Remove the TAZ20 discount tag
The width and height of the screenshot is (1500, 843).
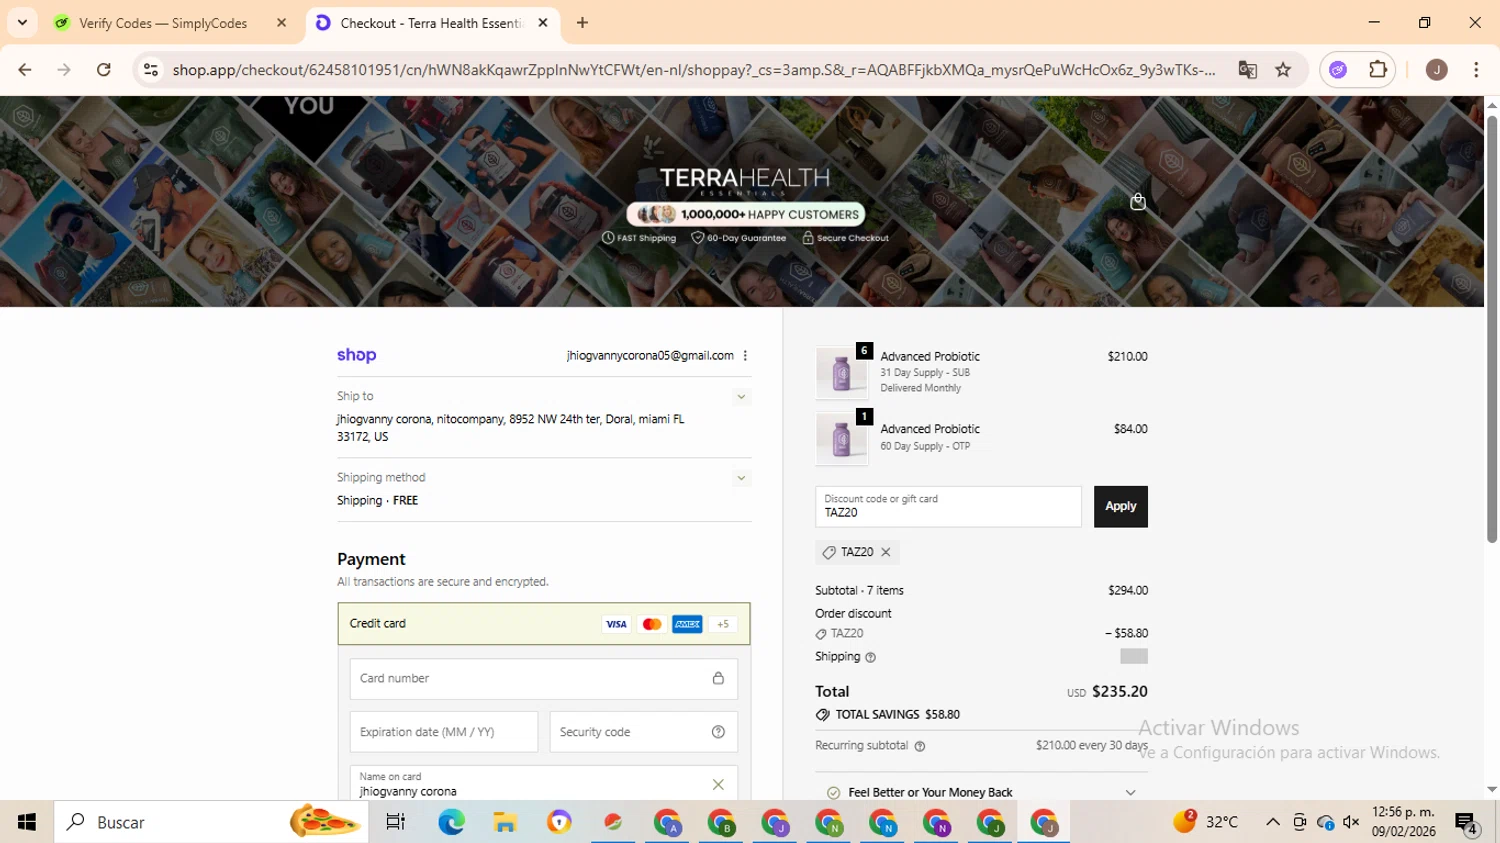886,552
